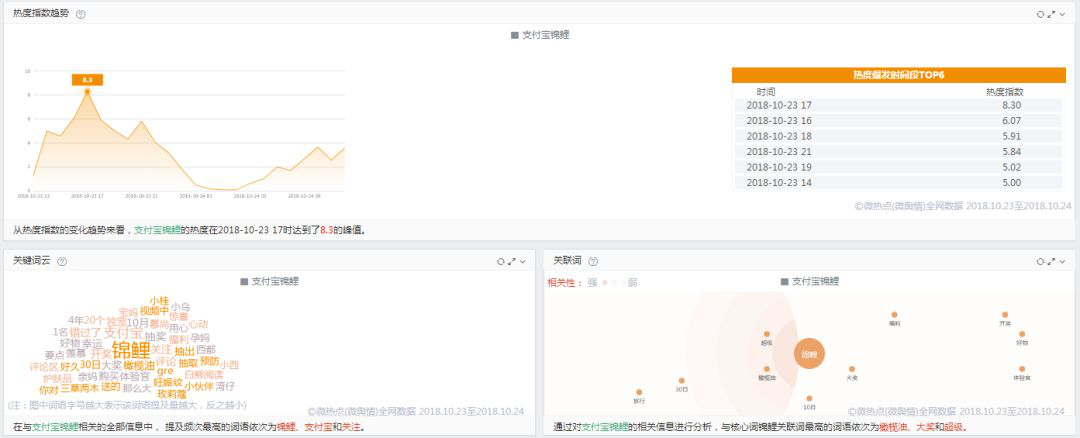1080x438 pixels.
Task: Click the 8.3 peak marker on chart
Action: coord(87,91)
